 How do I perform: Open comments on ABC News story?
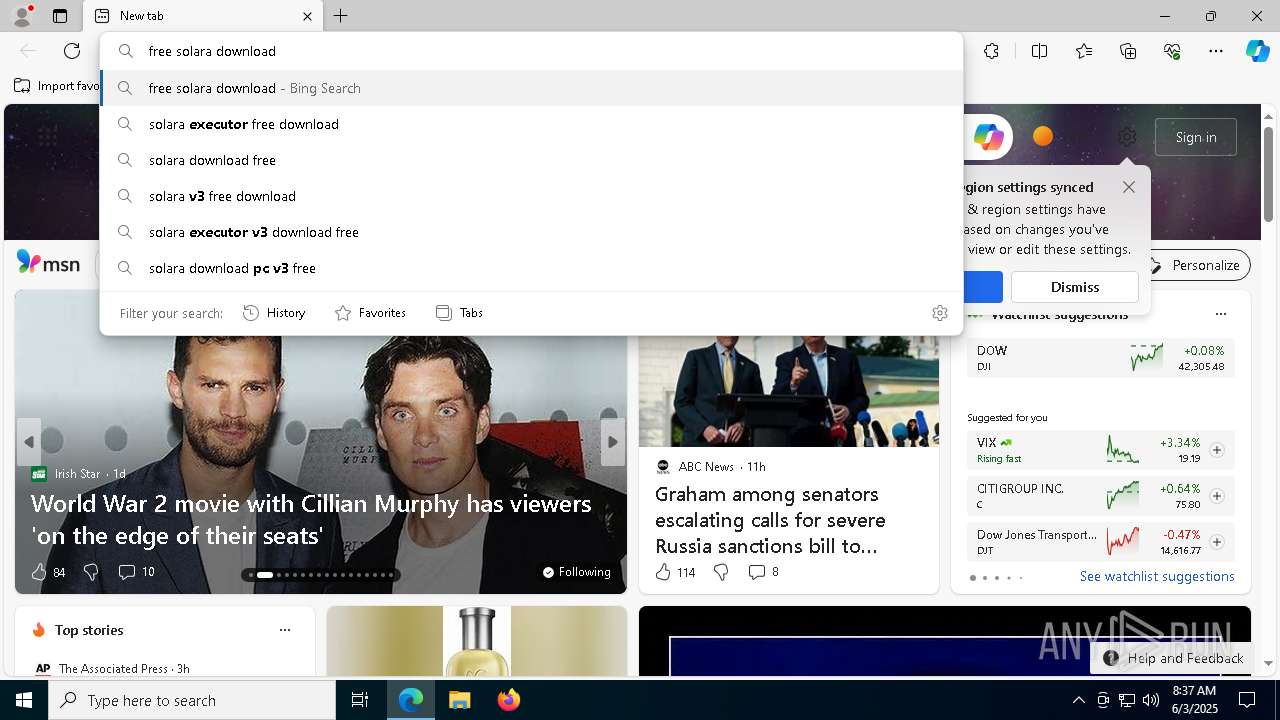763,572
